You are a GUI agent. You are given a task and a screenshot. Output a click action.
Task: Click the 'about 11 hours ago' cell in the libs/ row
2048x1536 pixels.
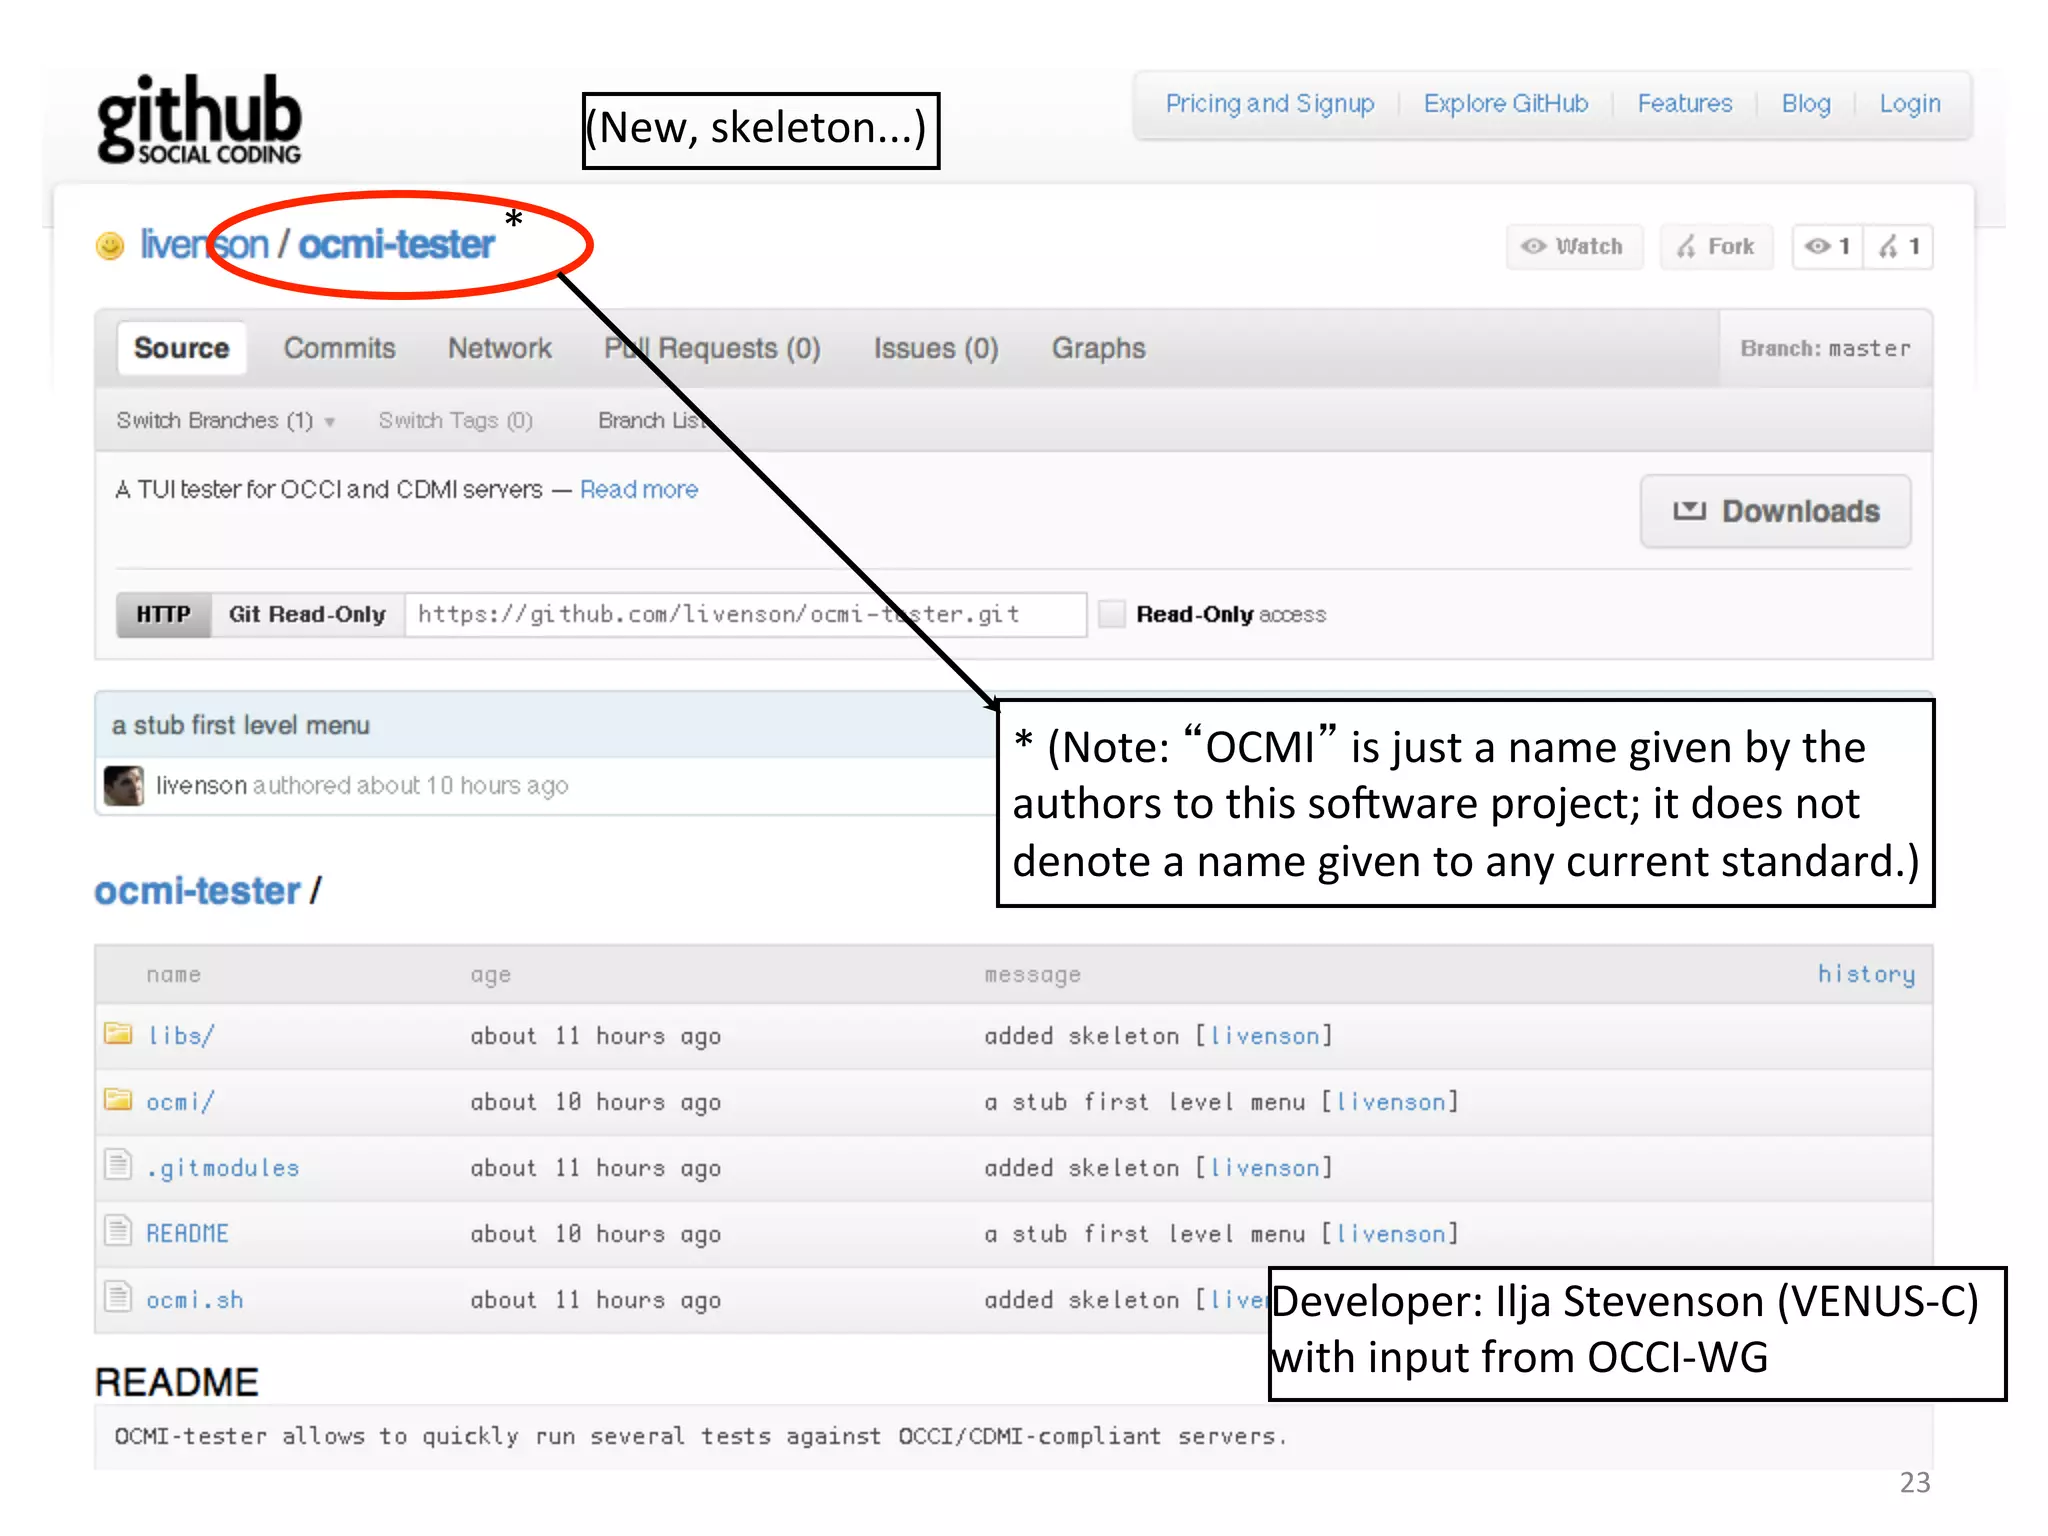596,1036
